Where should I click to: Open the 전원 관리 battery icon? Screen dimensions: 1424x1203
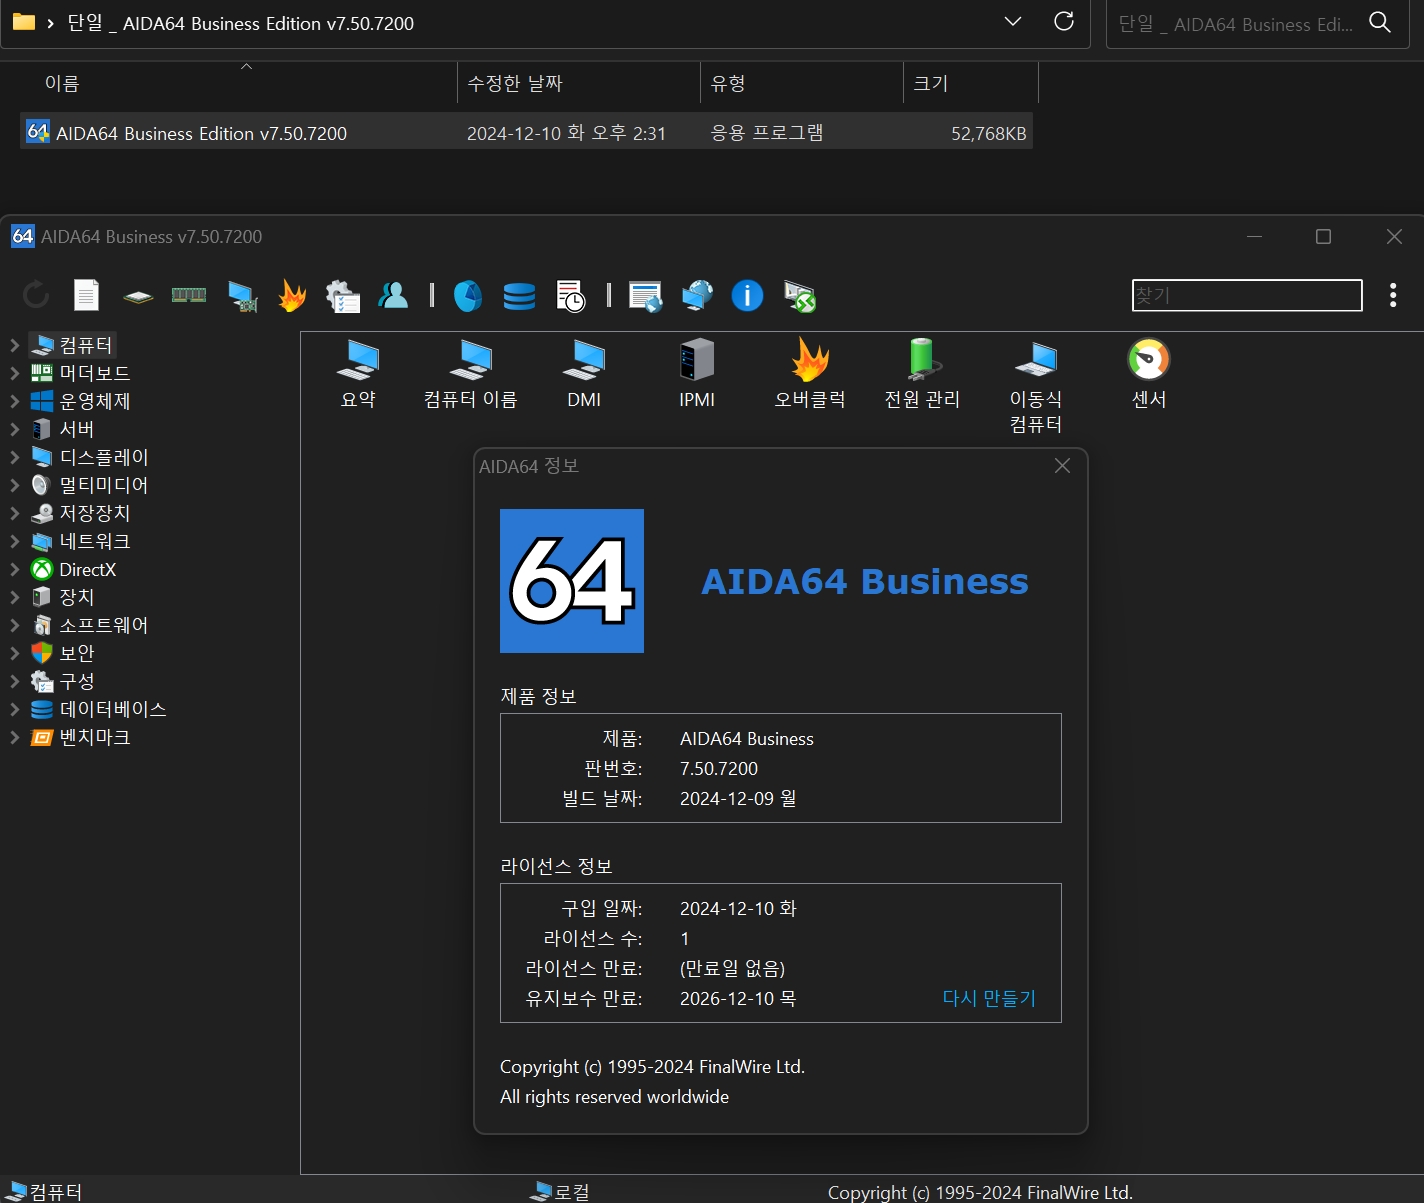tap(922, 374)
